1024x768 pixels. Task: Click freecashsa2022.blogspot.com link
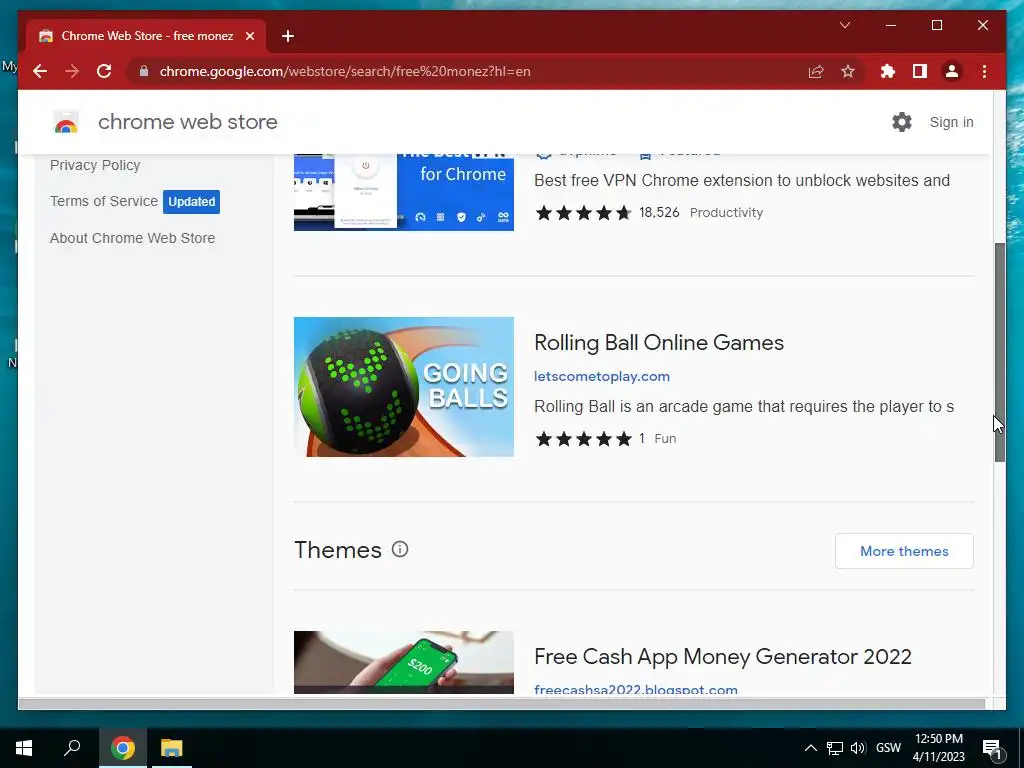tap(636, 689)
